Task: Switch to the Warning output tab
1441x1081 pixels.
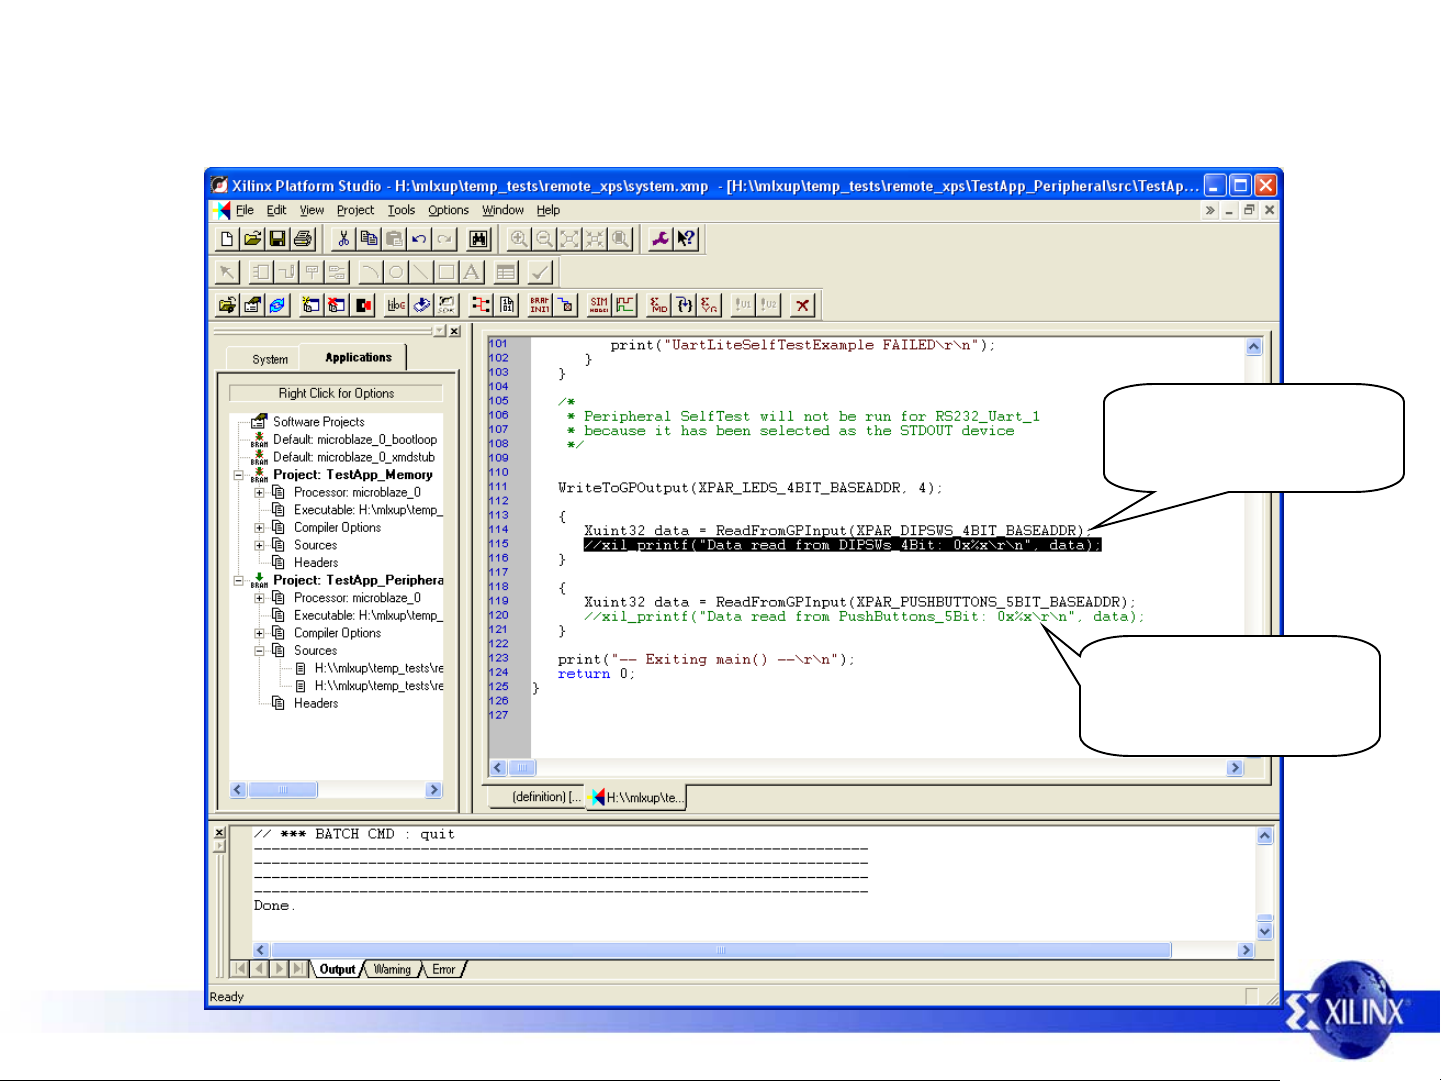Action: point(392,969)
